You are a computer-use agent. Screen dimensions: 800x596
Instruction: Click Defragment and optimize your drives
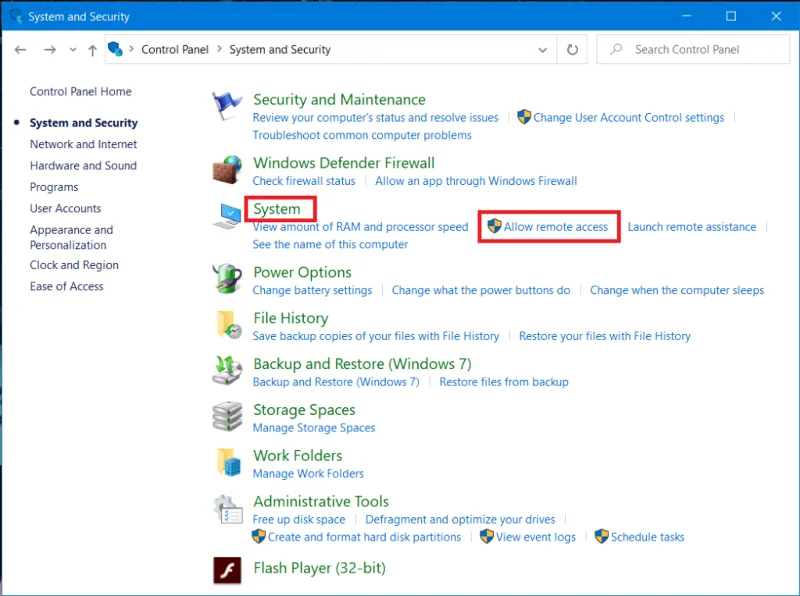pyautogui.click(x=460, y=519)
